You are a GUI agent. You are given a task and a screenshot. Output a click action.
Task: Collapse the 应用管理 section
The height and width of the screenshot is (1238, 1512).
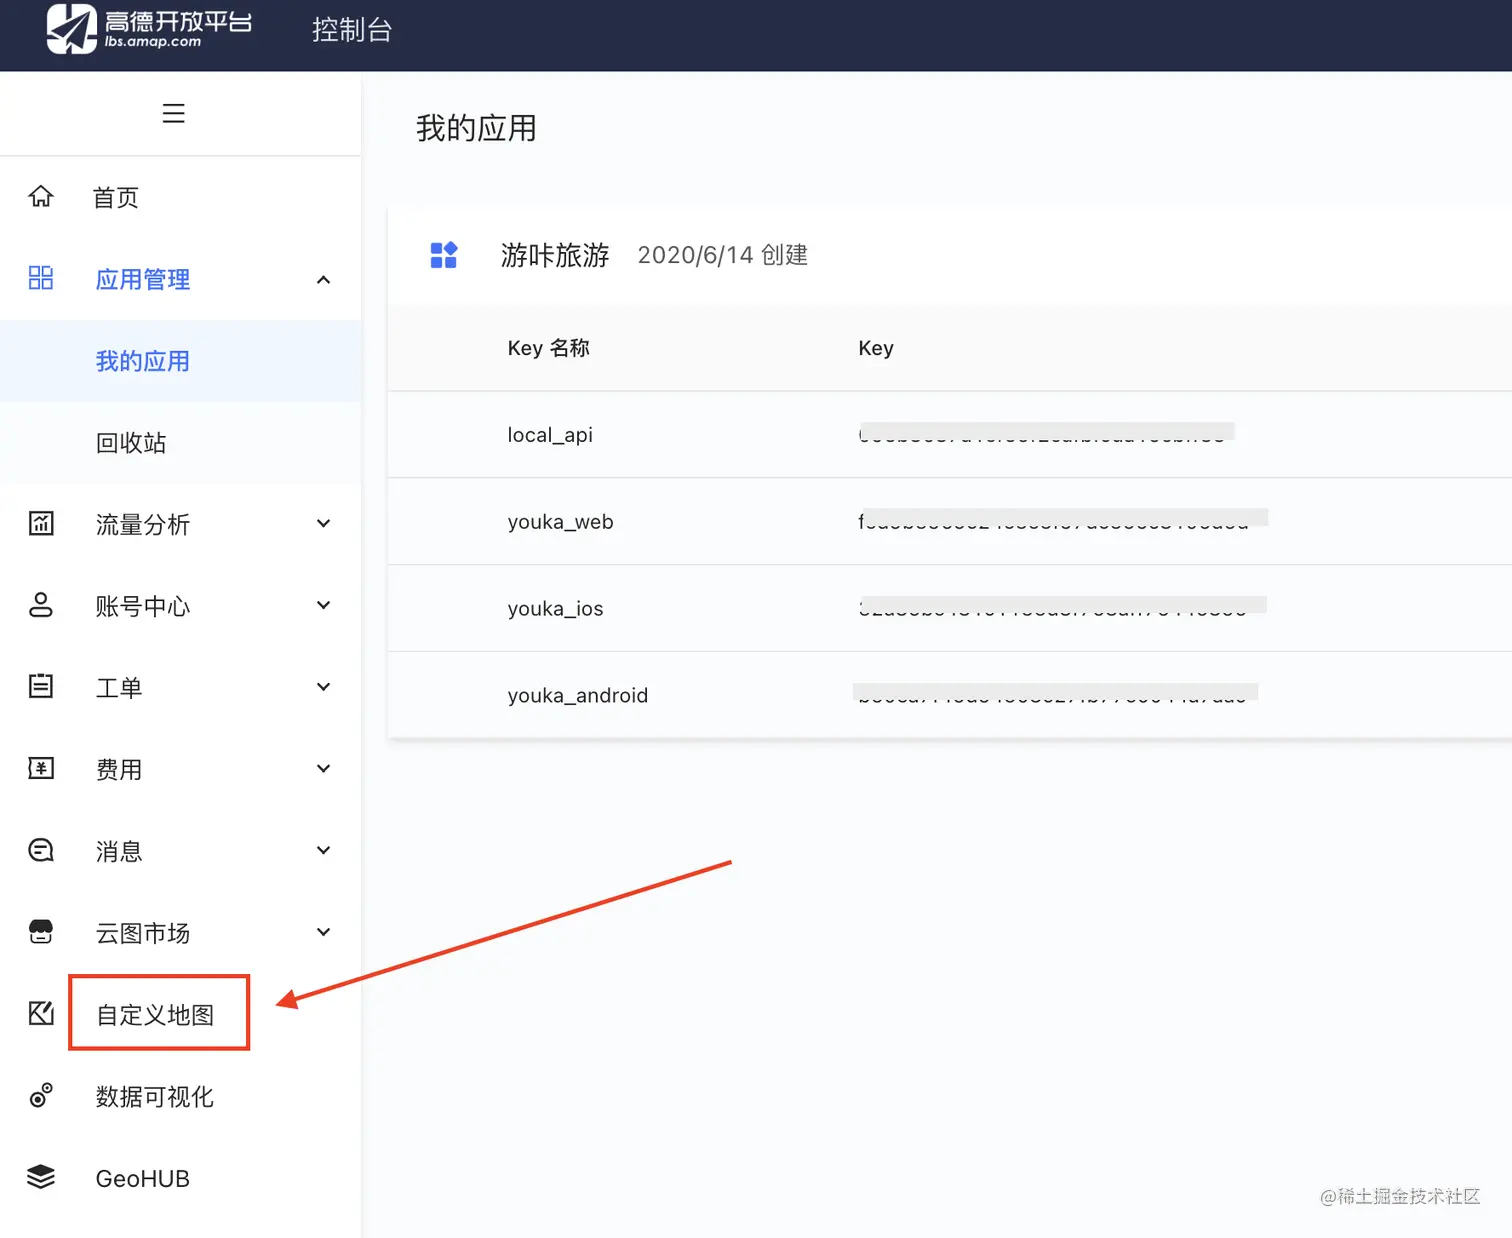[323, 280]
